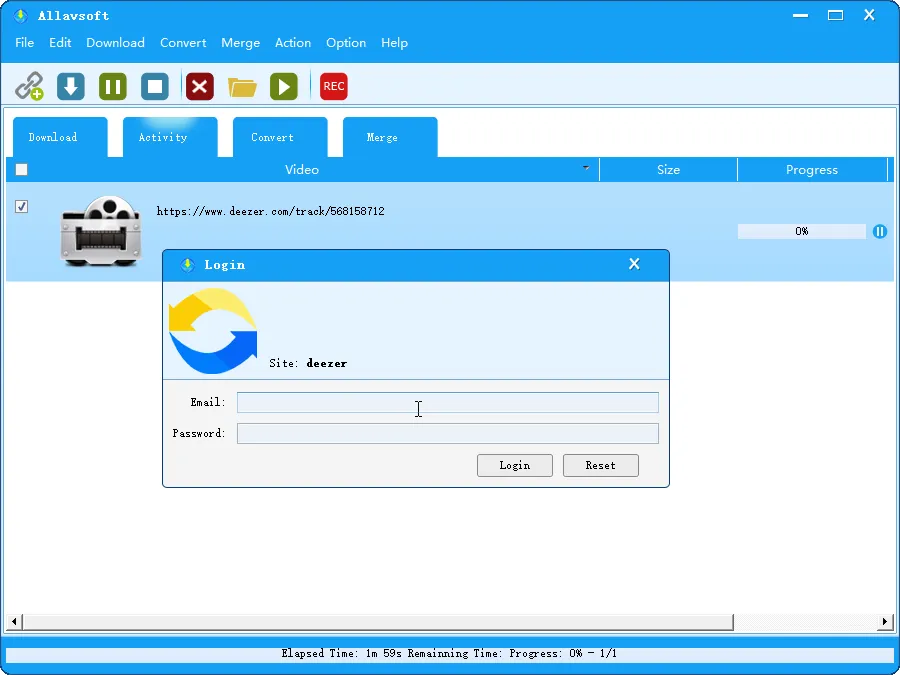Viewport: 900px width, 675px height.
Task: Pause downloads using the green pause icon
Action: point(113,87)
